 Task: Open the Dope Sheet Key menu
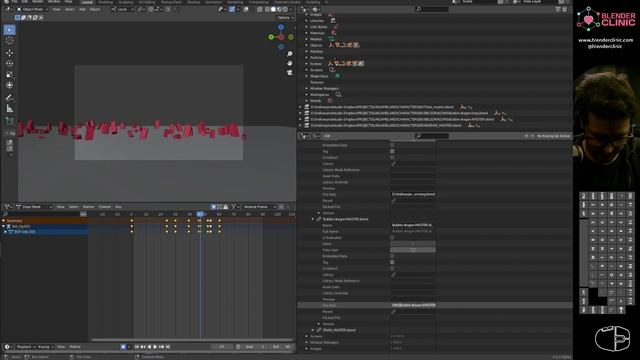point(118,207)
